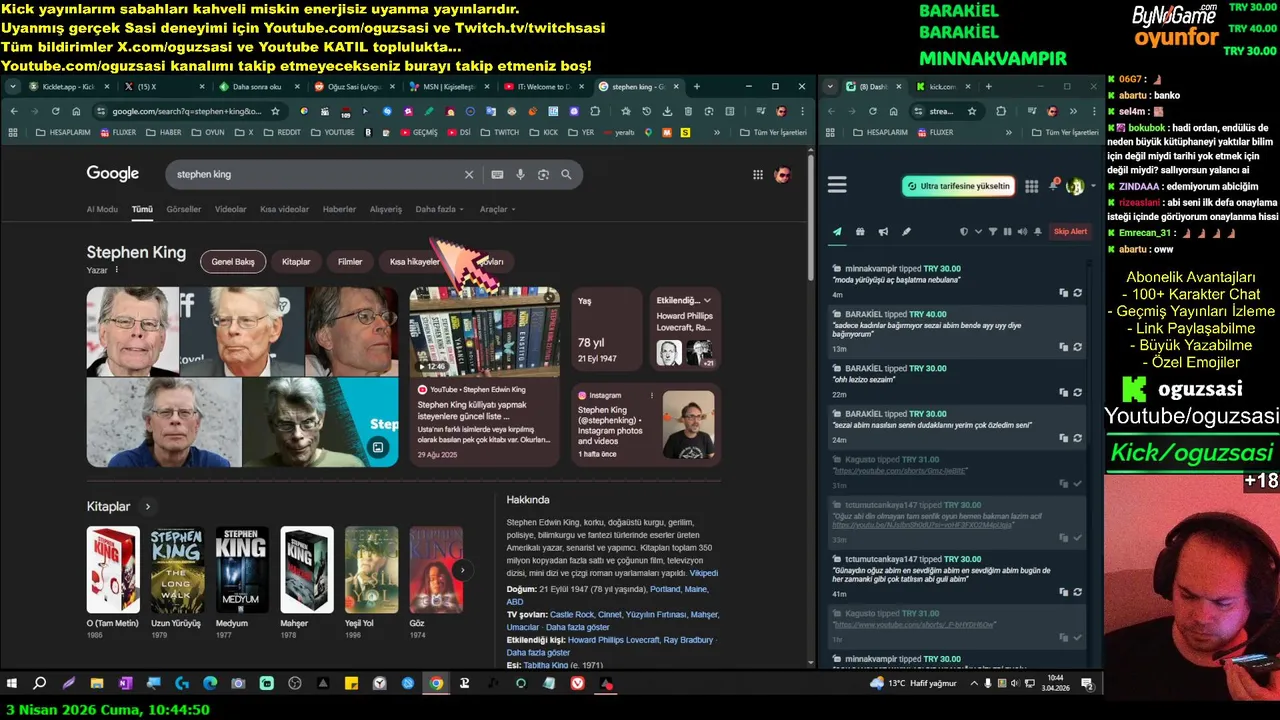
Task: Expand the Etkilendiği card chevron
Action: click(x=707, y=300)
